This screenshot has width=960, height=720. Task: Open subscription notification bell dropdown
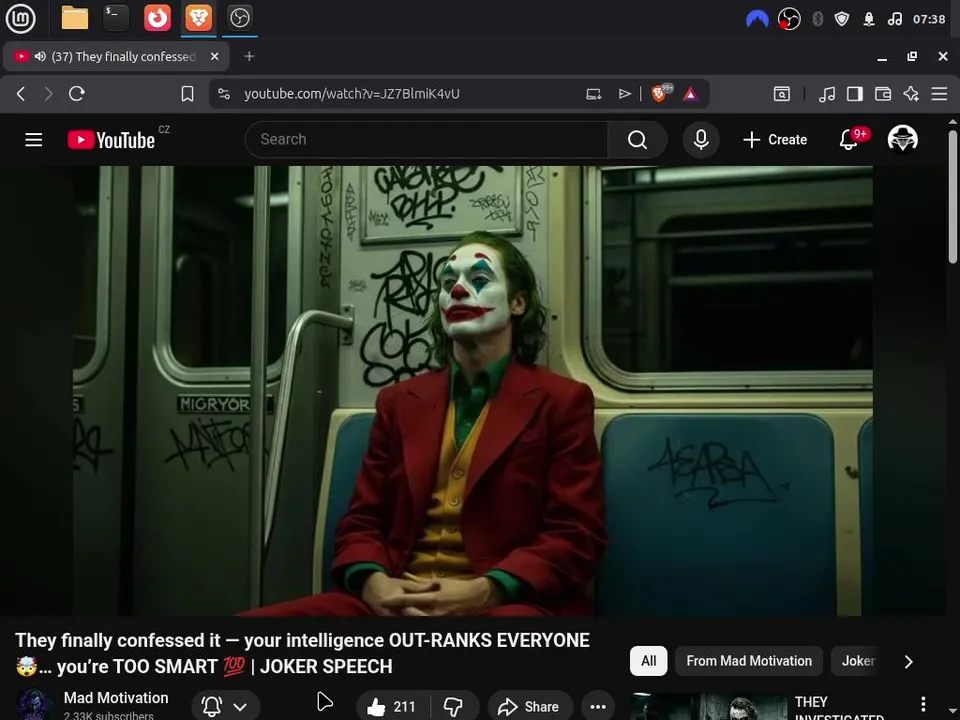coord(225,707)
